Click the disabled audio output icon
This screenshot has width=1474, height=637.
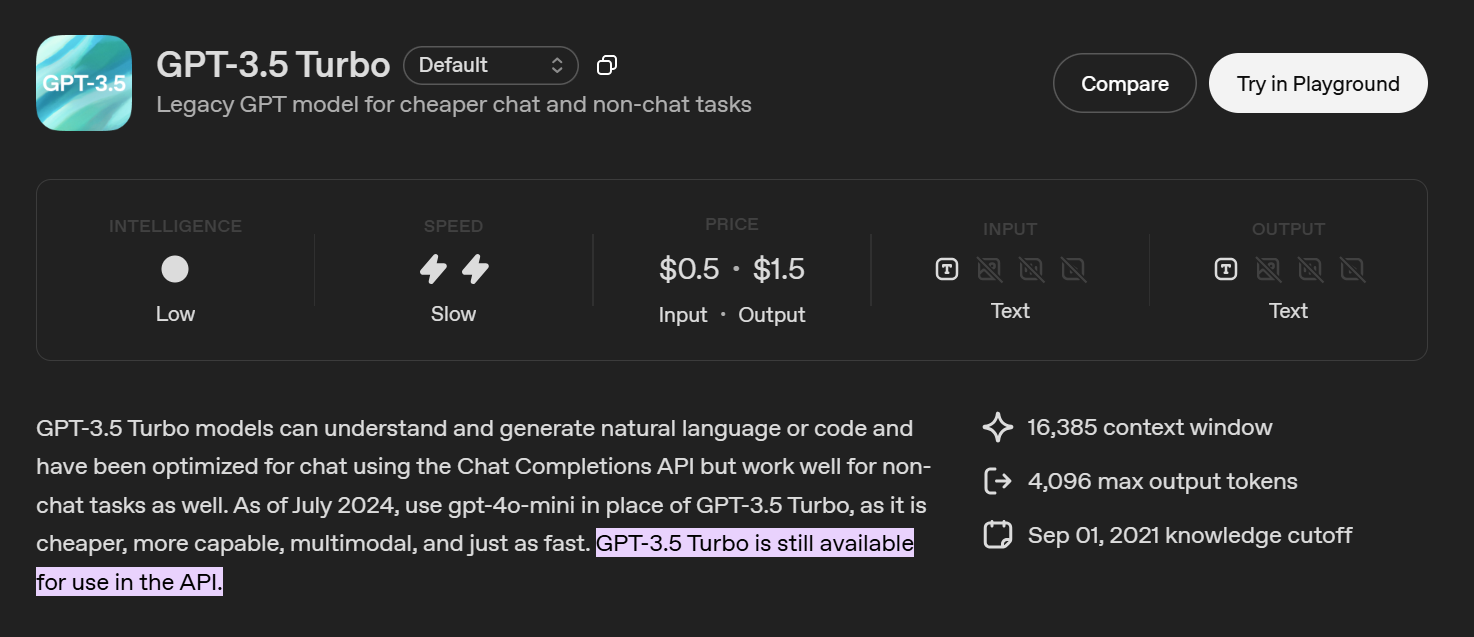coord(1310,269)
